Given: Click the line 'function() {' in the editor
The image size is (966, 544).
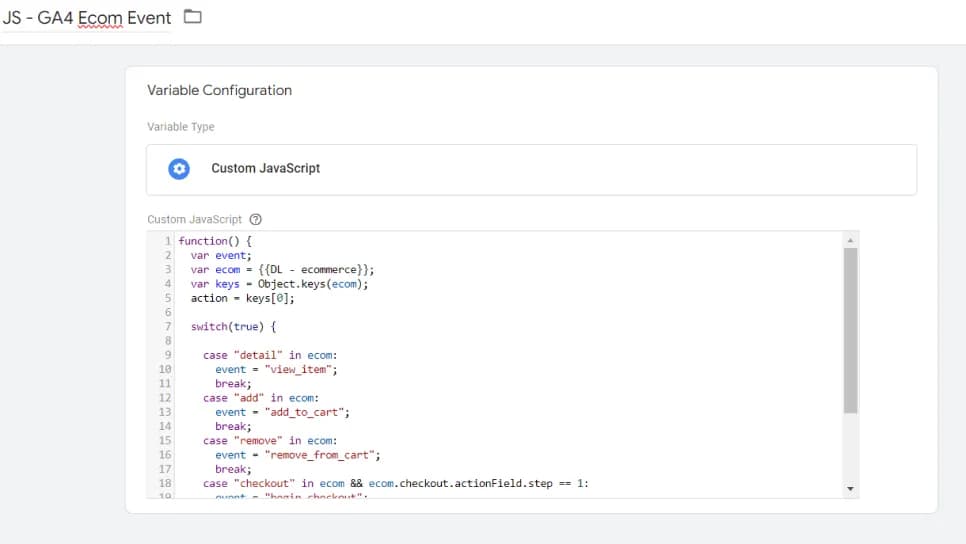Looking at the screenshot, I should click(215, 241).
